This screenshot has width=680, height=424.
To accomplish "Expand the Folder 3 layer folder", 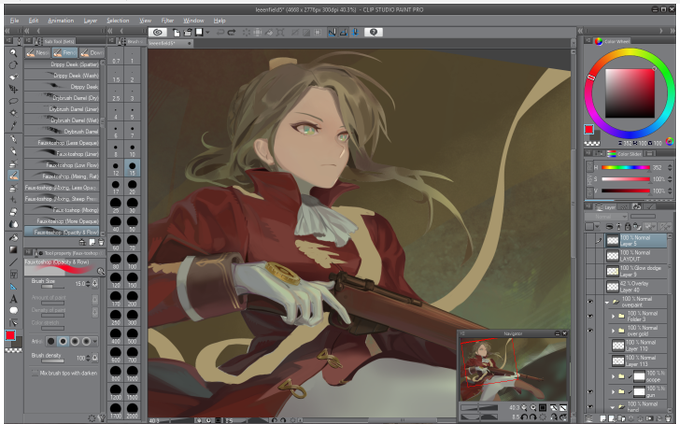I will [613, 316].
